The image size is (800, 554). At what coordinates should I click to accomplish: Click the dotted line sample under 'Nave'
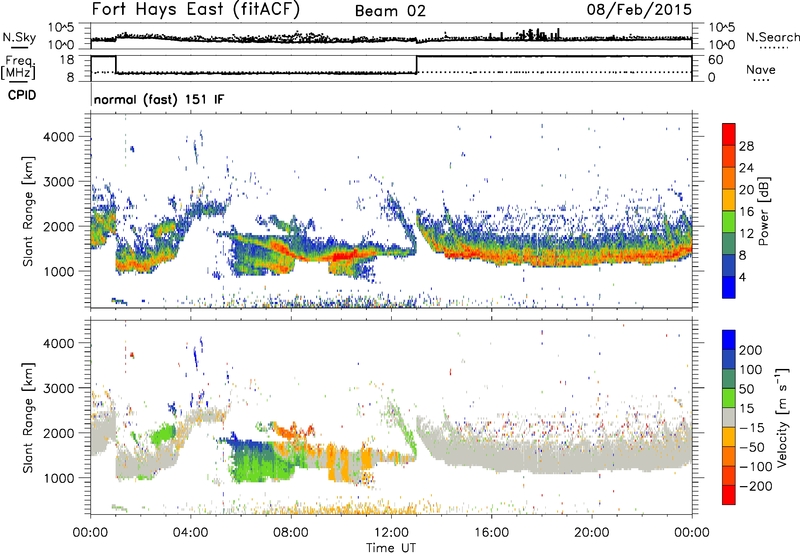(761, 81)
